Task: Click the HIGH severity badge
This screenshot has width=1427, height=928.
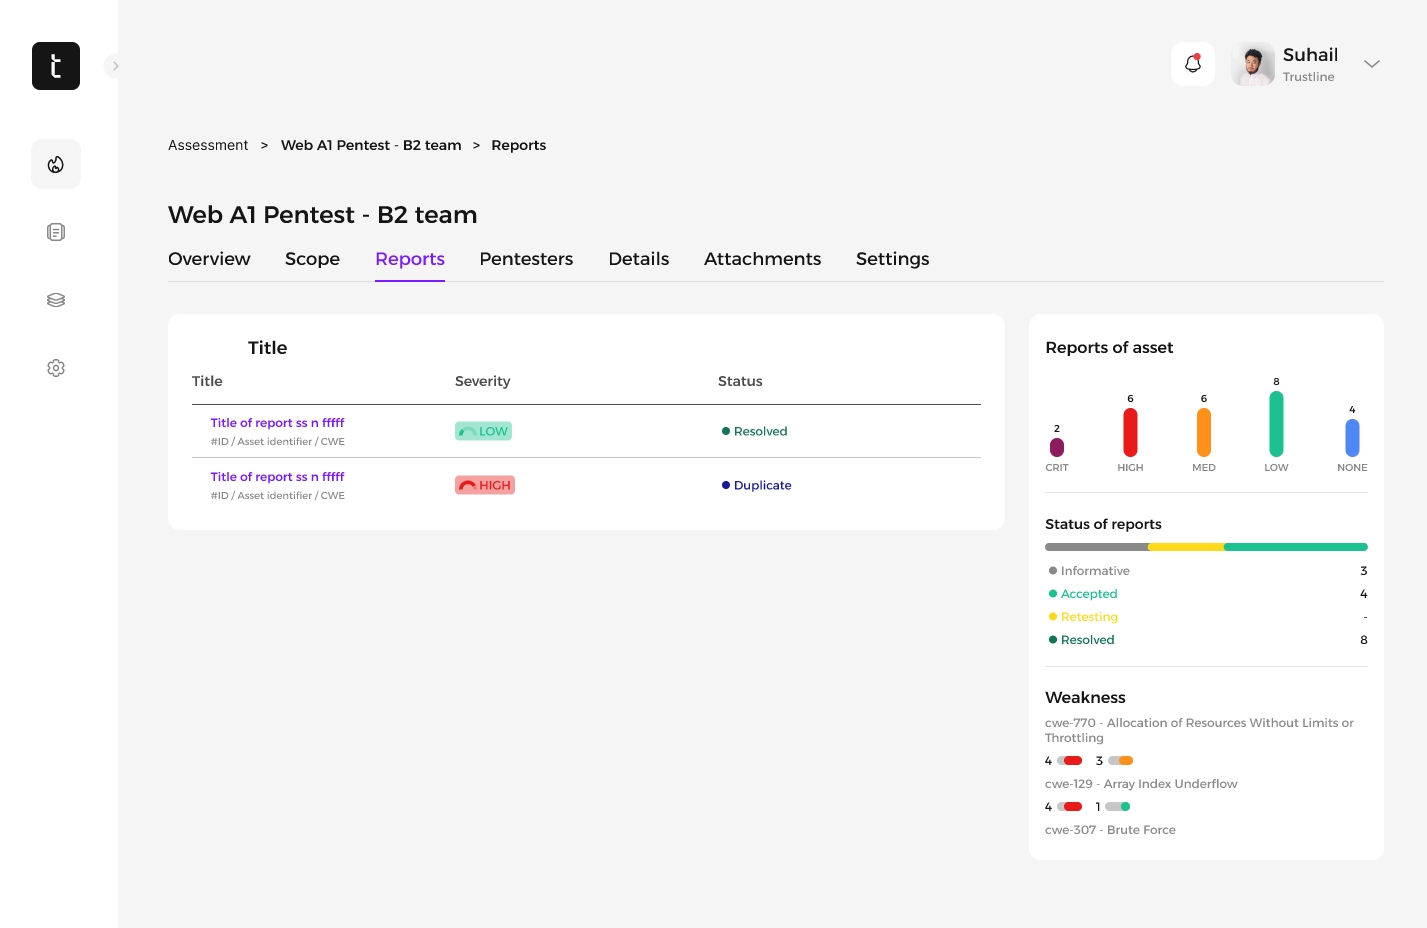Action: tap(485, 485)
